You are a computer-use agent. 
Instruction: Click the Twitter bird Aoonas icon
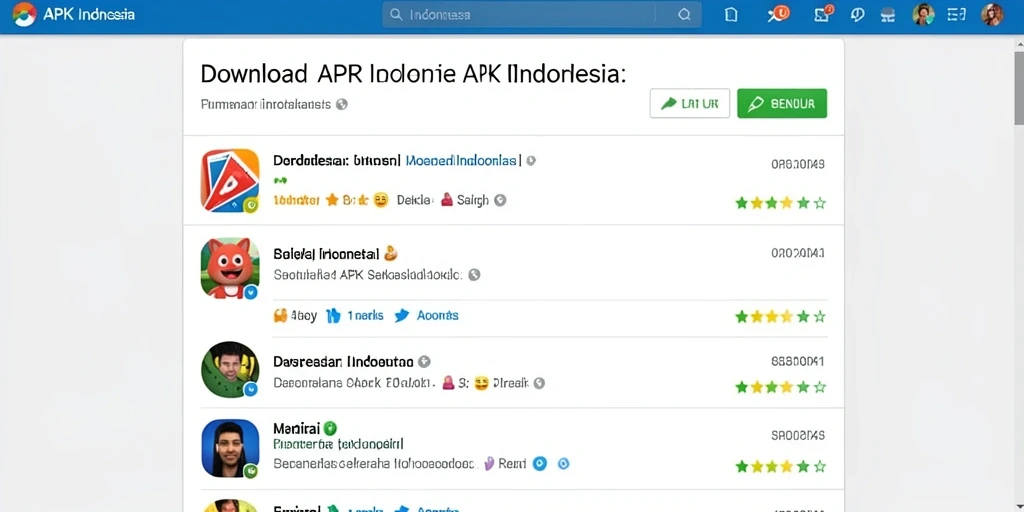click(x=402, y=315)
